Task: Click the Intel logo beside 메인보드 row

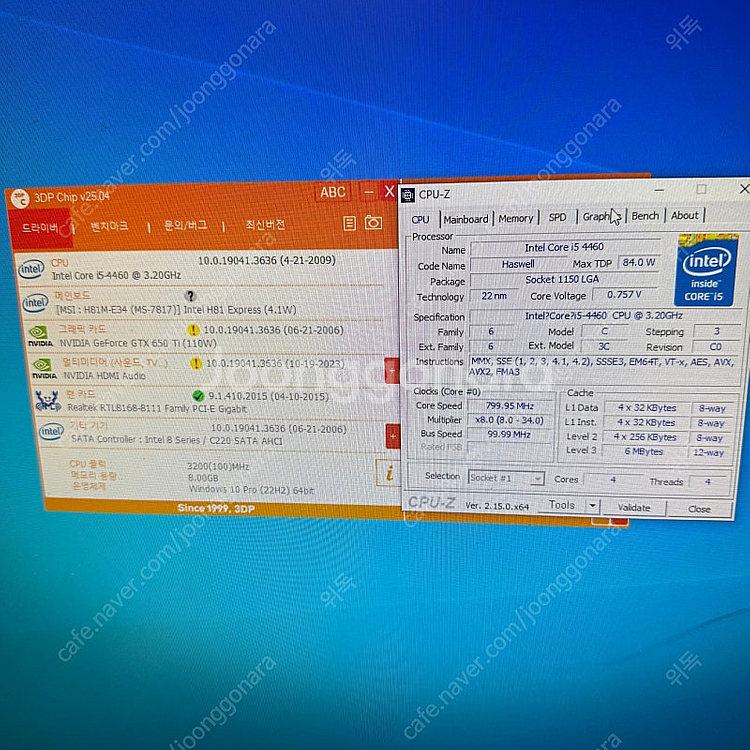Action: (x=36, y=303)
